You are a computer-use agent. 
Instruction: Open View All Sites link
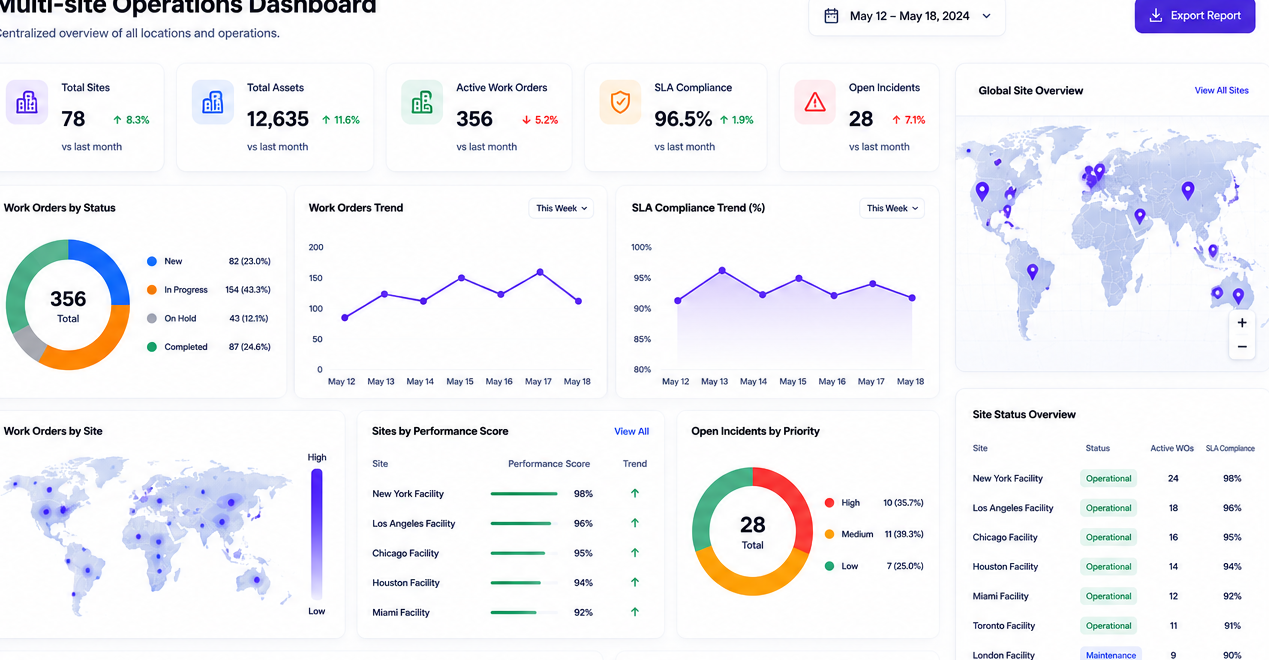point(1221,90)
